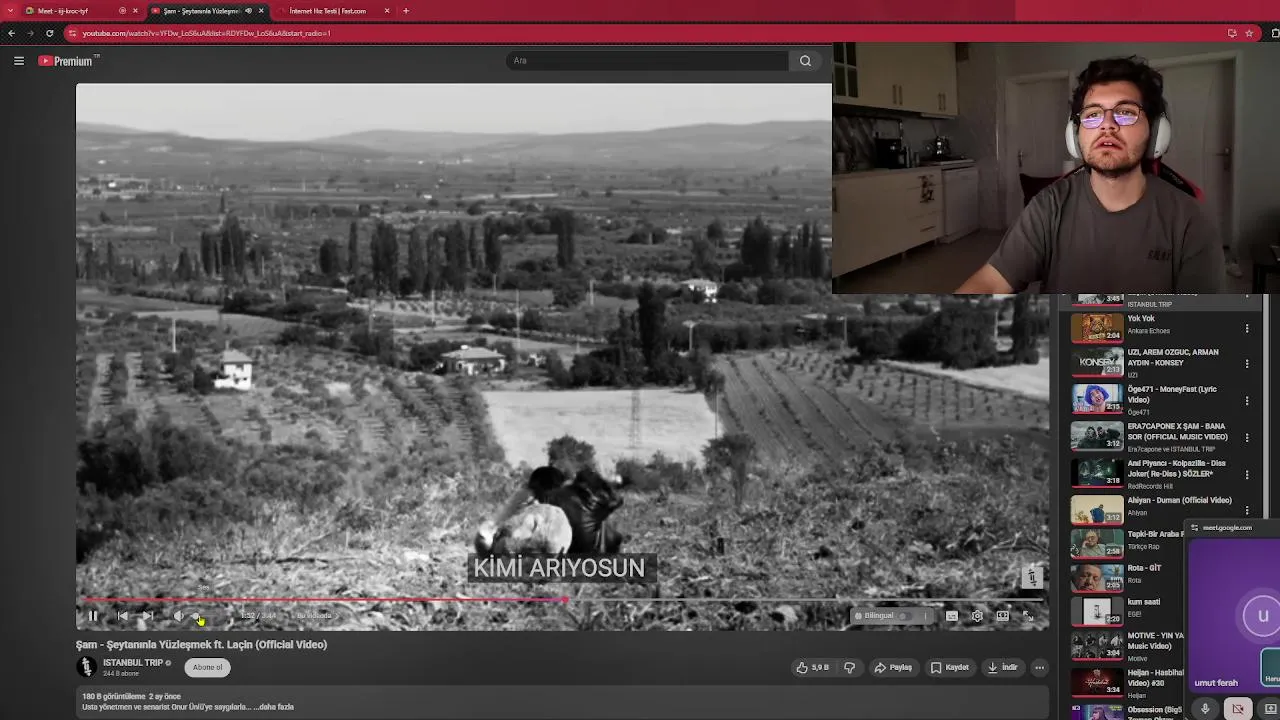Pause the YouTube video
This screenshot has height=720, width=1280.
93,616
